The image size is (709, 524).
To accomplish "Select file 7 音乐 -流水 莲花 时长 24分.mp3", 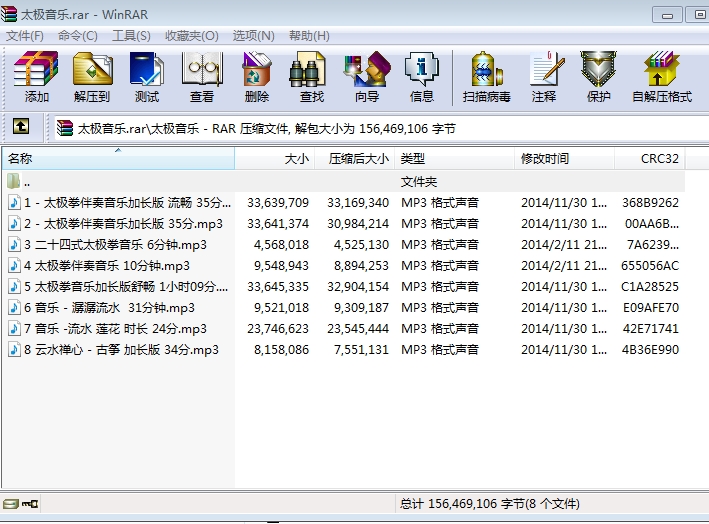I will 115,329.
